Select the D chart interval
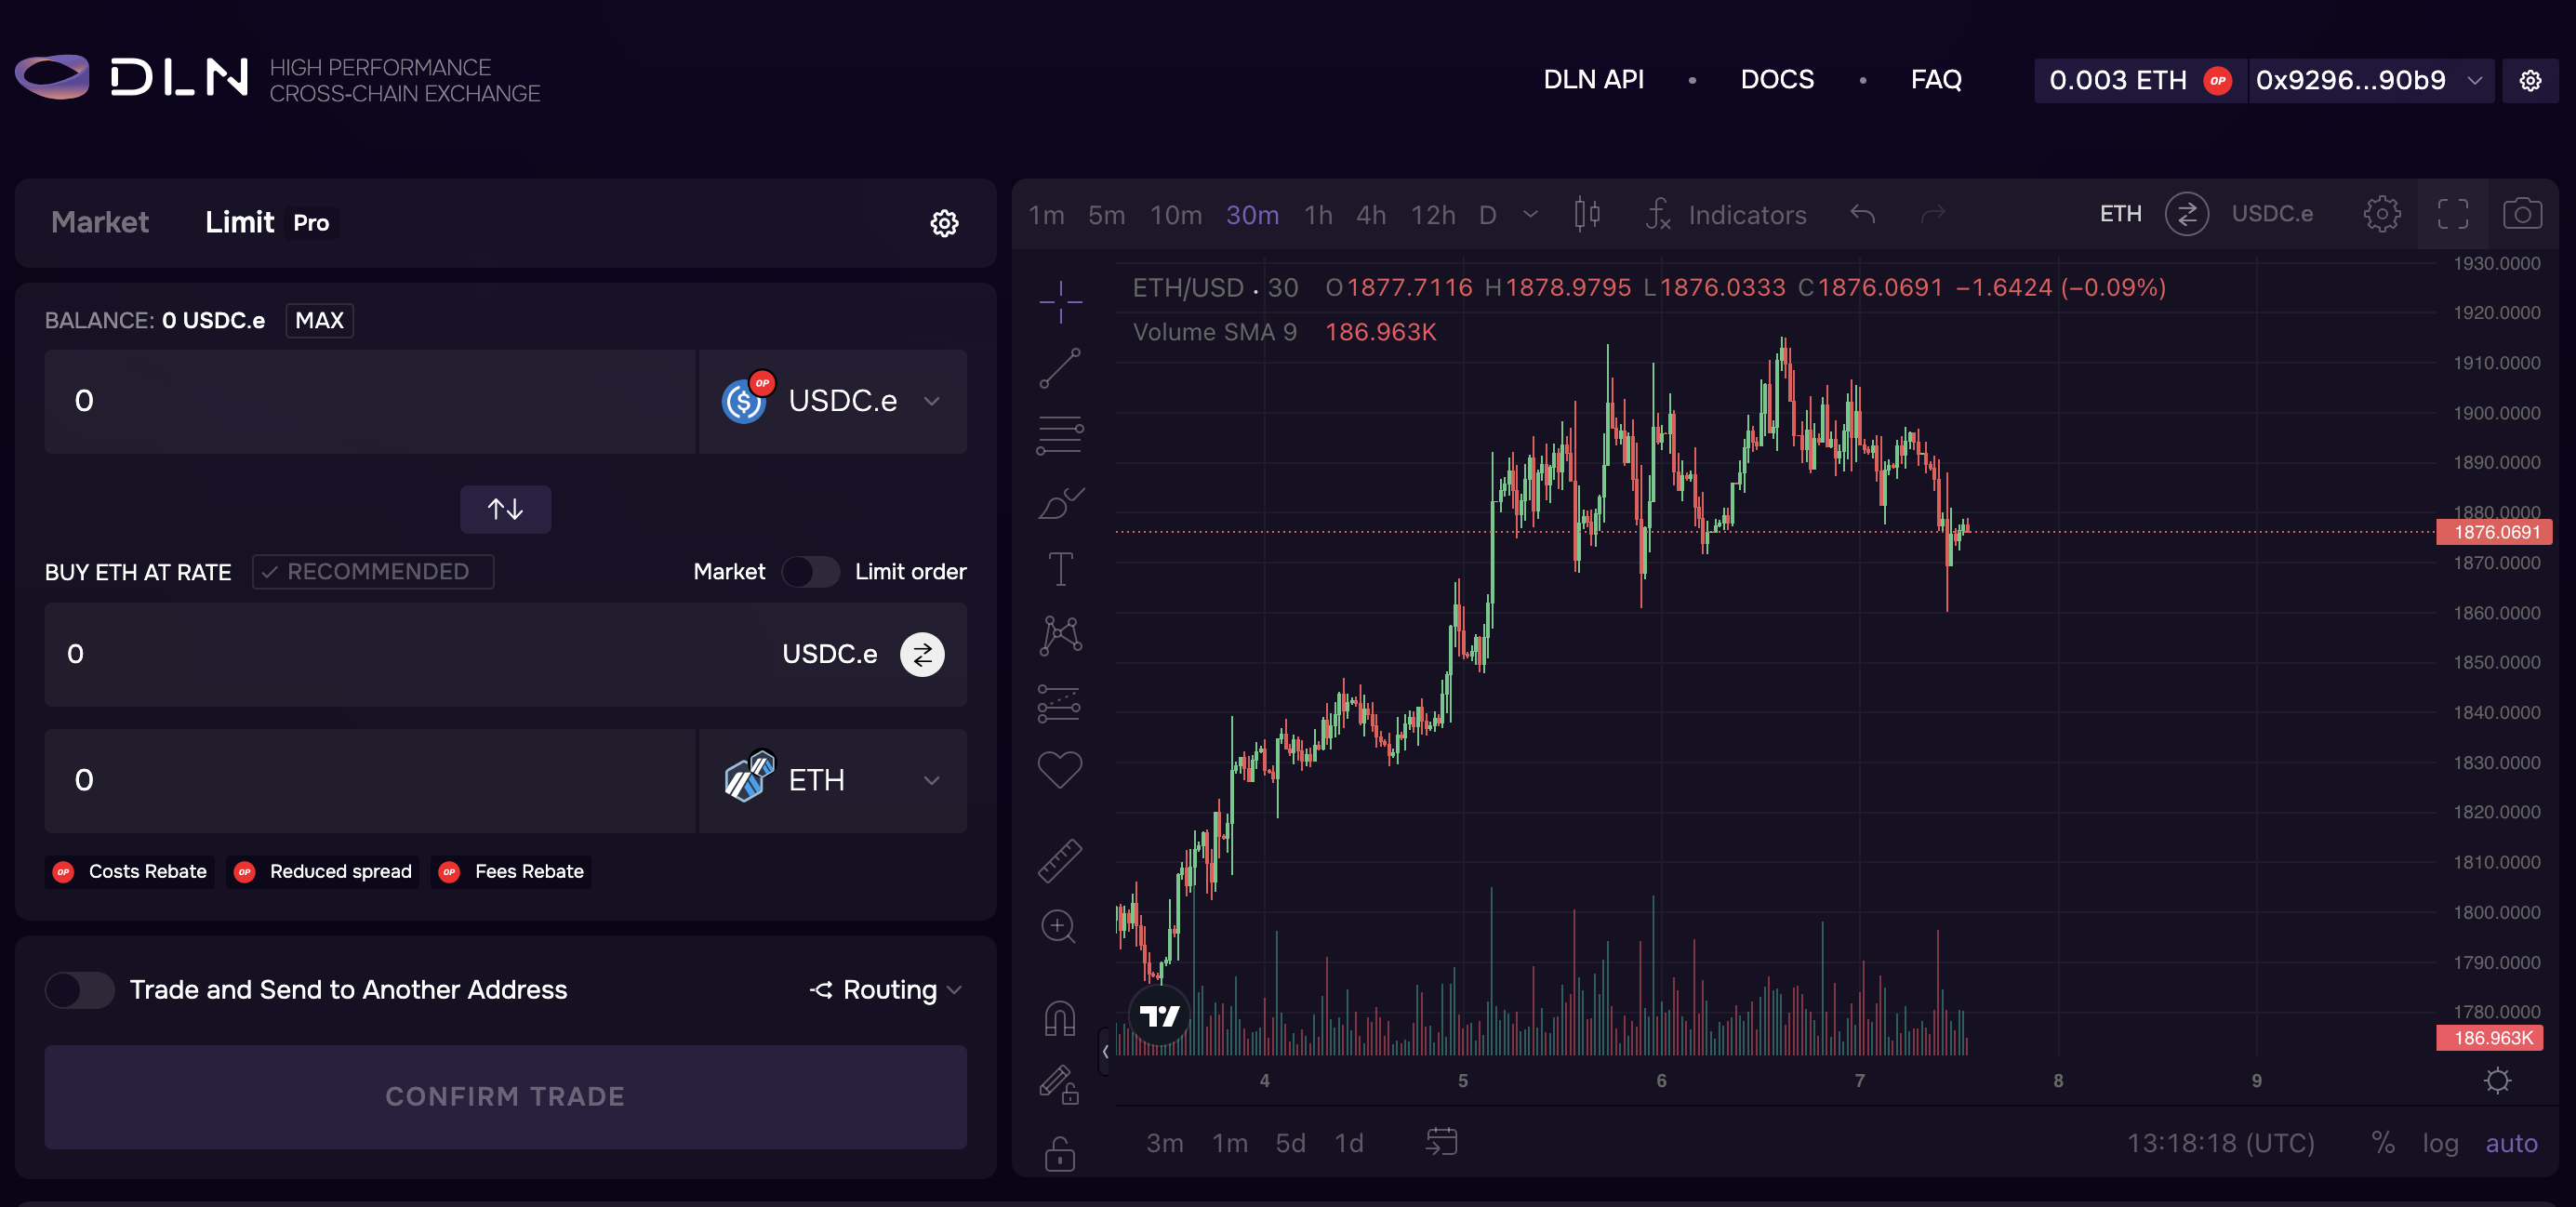 [1487, 215]
